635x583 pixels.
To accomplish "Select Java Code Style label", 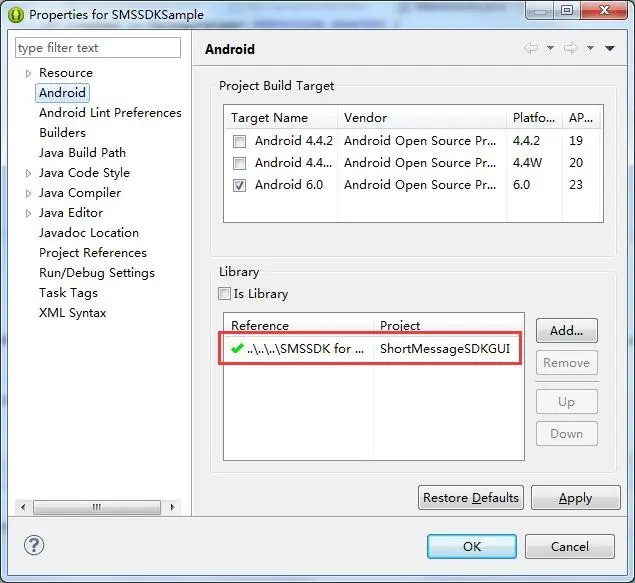I will tap(84, 173).
